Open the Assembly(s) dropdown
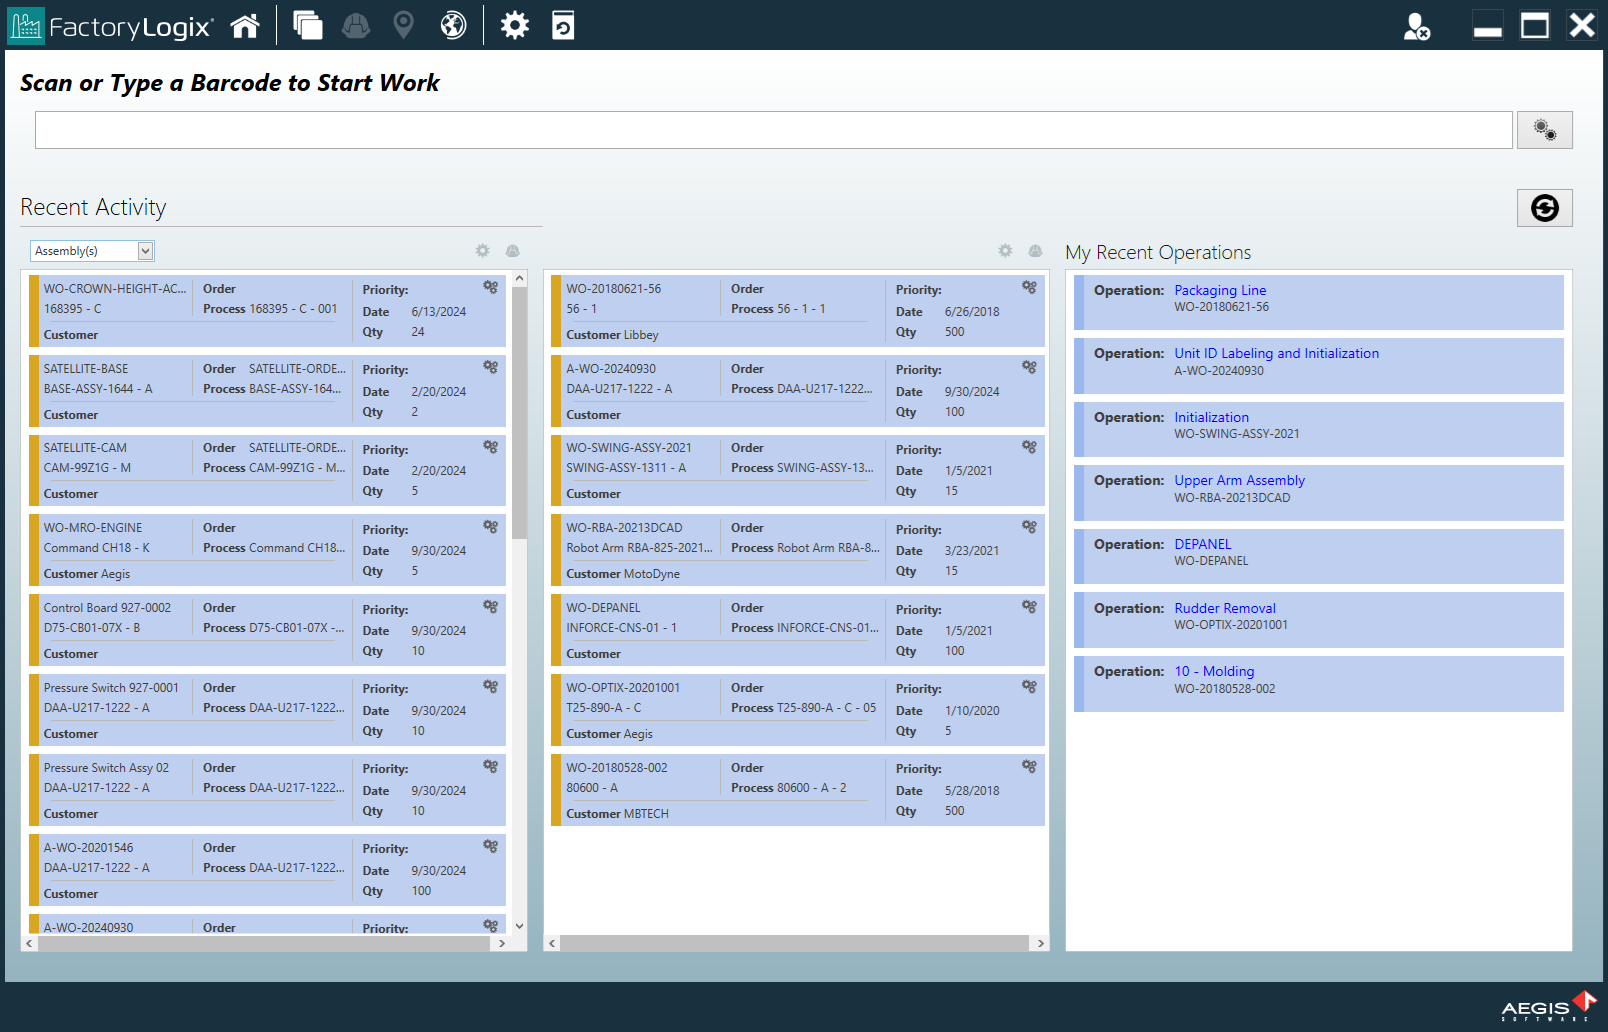The width and height of the screenshot is (1608, 1032). pyautogui.click(x=92, y=250)
